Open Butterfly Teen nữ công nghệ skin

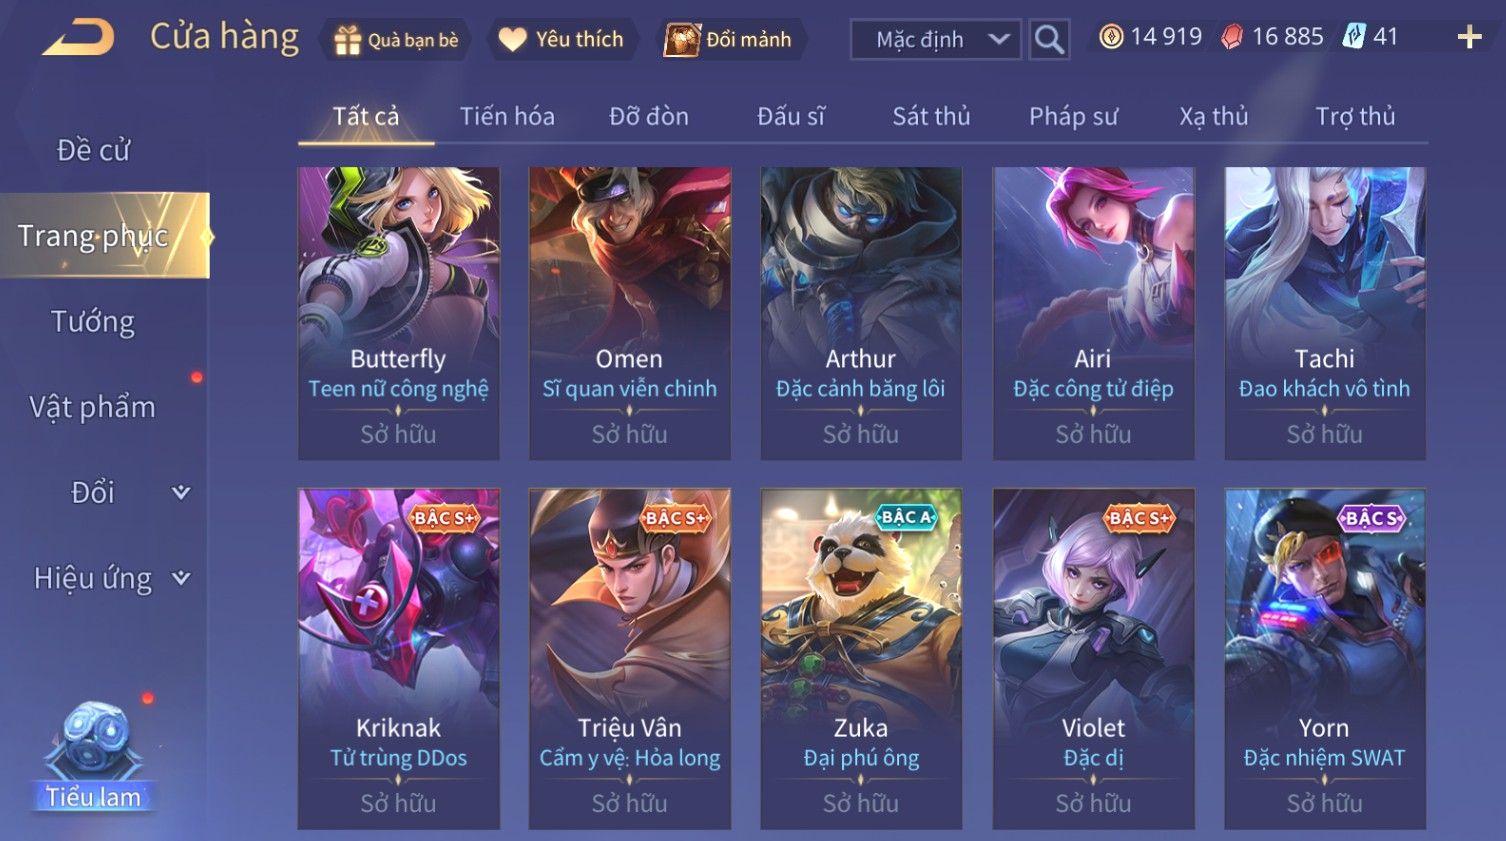(x=398, y=313)
